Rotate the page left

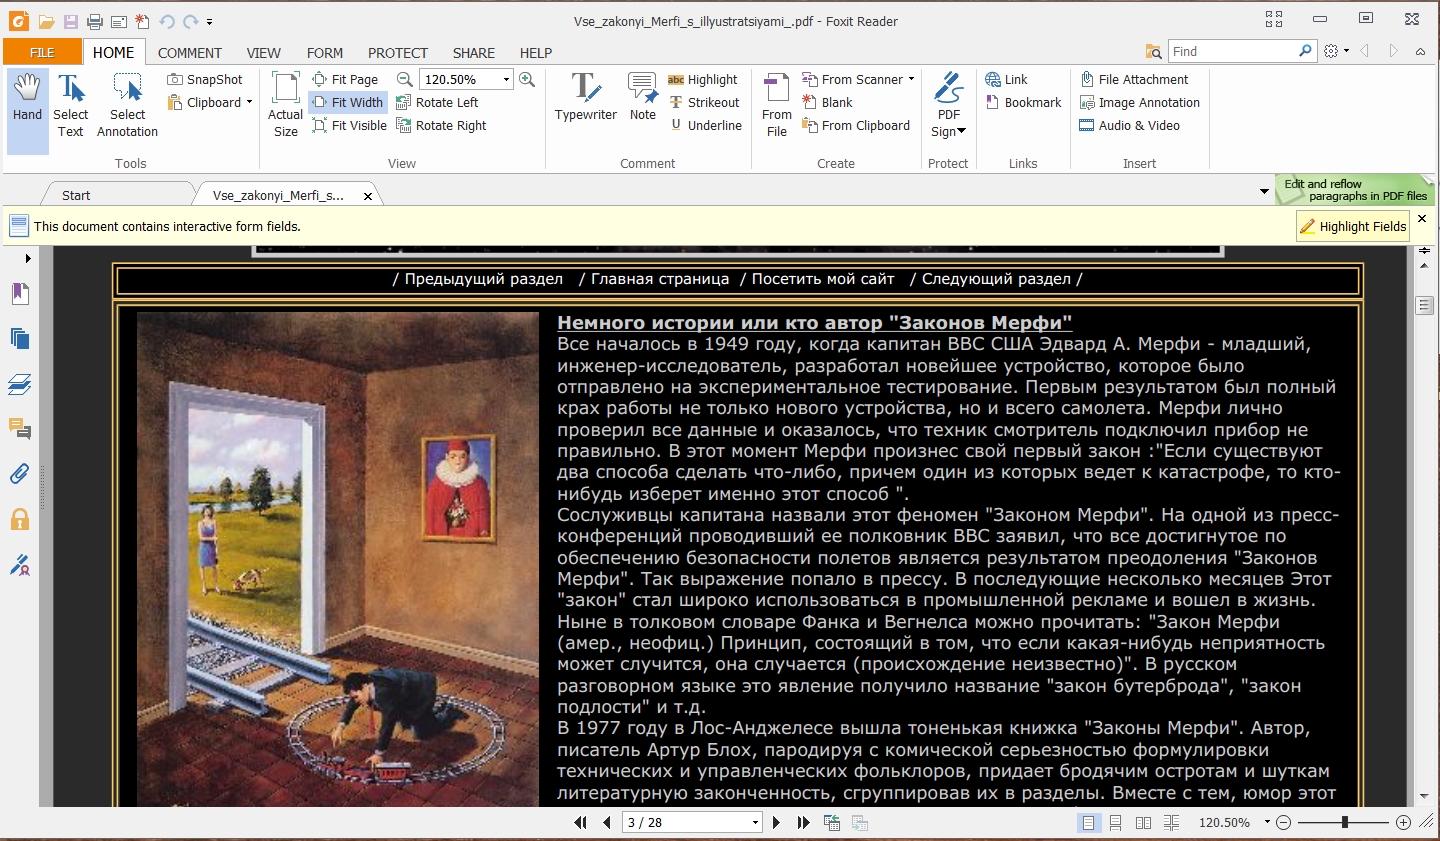tap(438, 102)
